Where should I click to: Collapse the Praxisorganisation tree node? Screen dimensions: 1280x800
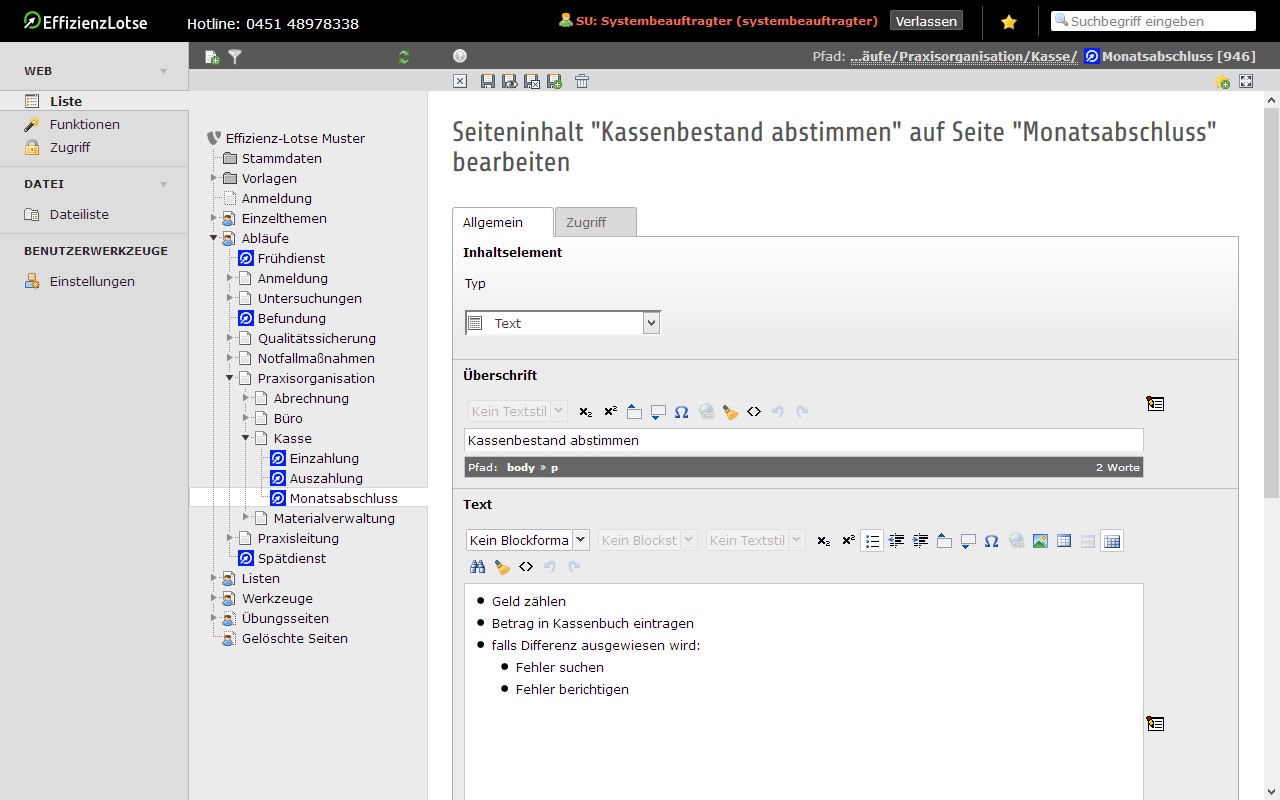click(x=230, y=378)
